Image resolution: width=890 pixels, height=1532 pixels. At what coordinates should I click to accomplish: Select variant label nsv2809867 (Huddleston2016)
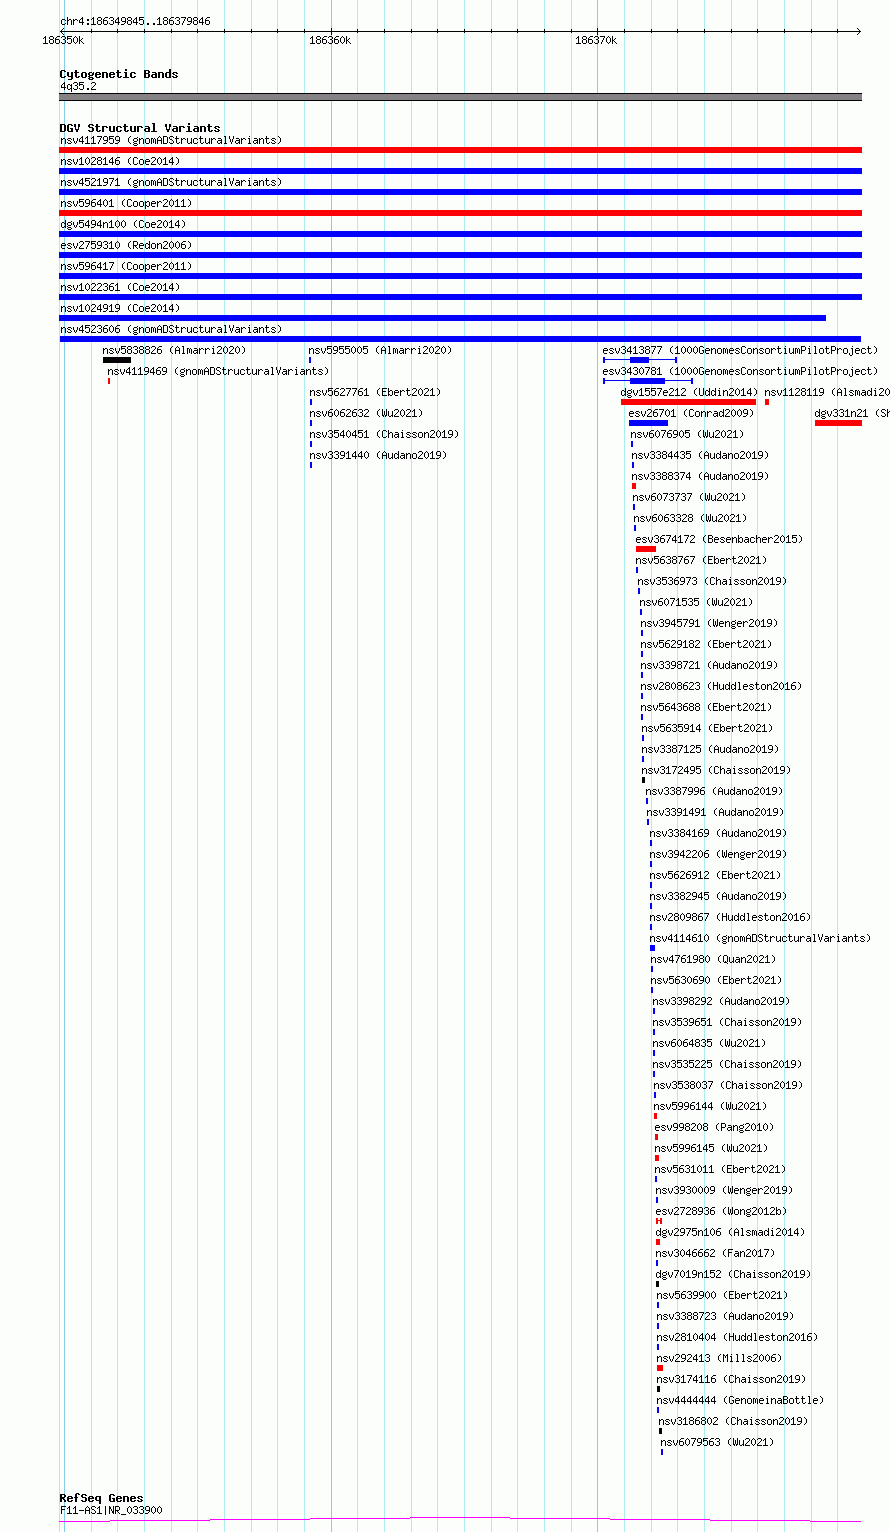click(730, 917)
